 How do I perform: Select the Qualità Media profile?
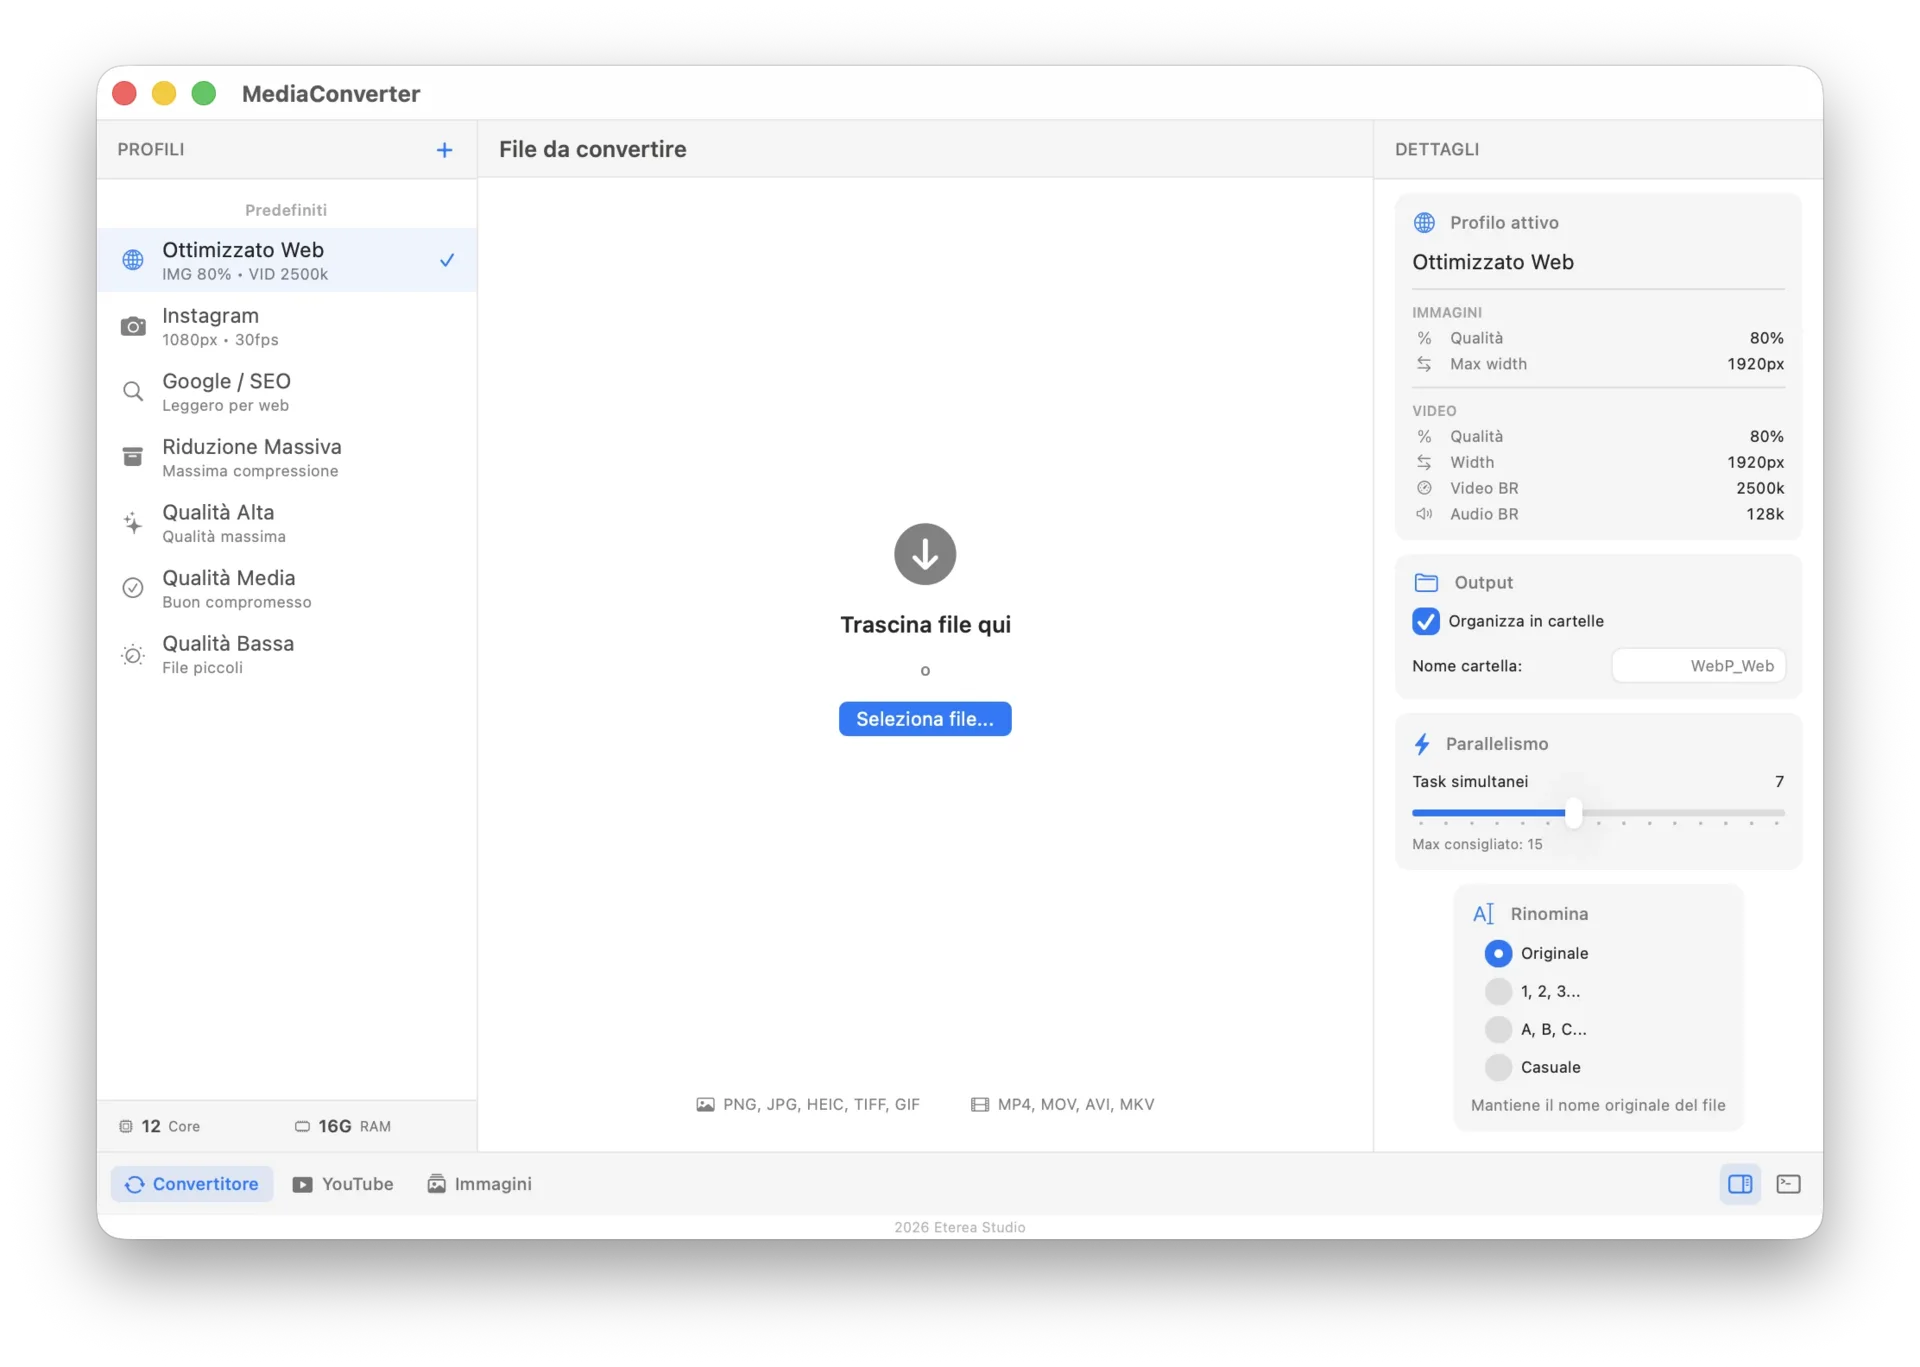coord(287,588)
